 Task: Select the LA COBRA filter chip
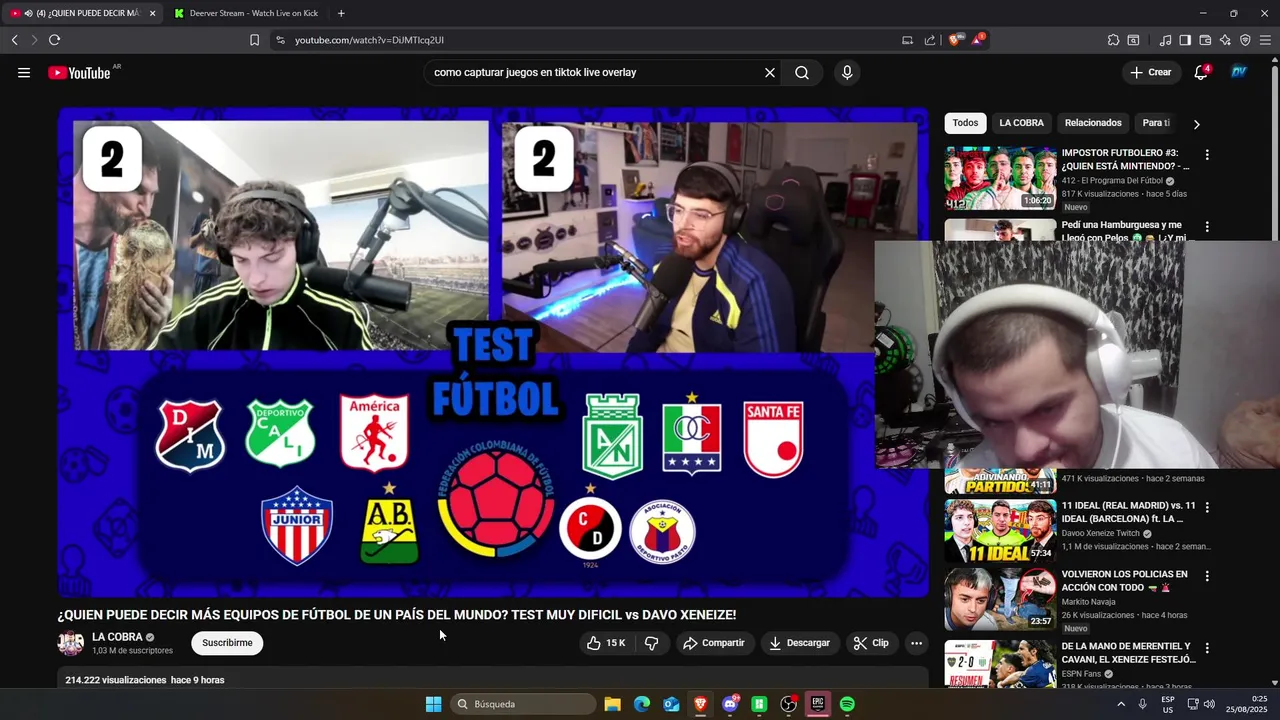point(1021,123)
